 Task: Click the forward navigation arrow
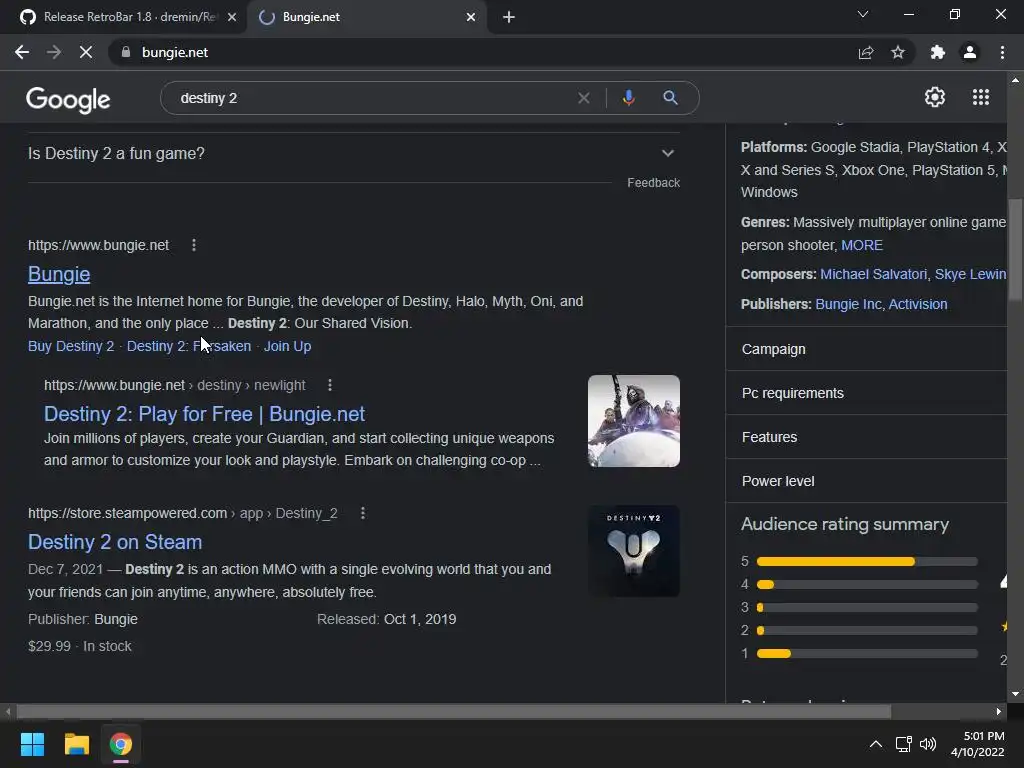point(54,52)
